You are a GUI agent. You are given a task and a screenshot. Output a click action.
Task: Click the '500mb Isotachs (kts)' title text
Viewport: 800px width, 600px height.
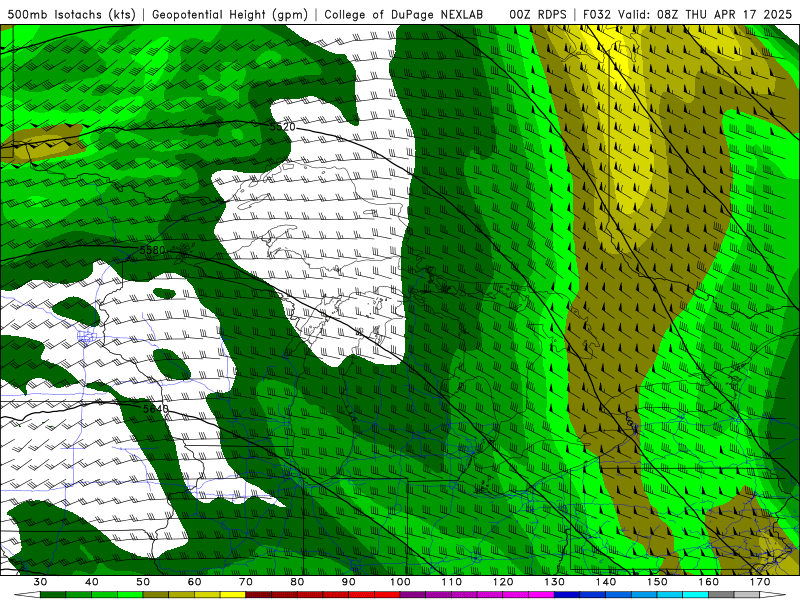[x=71, y=14]
